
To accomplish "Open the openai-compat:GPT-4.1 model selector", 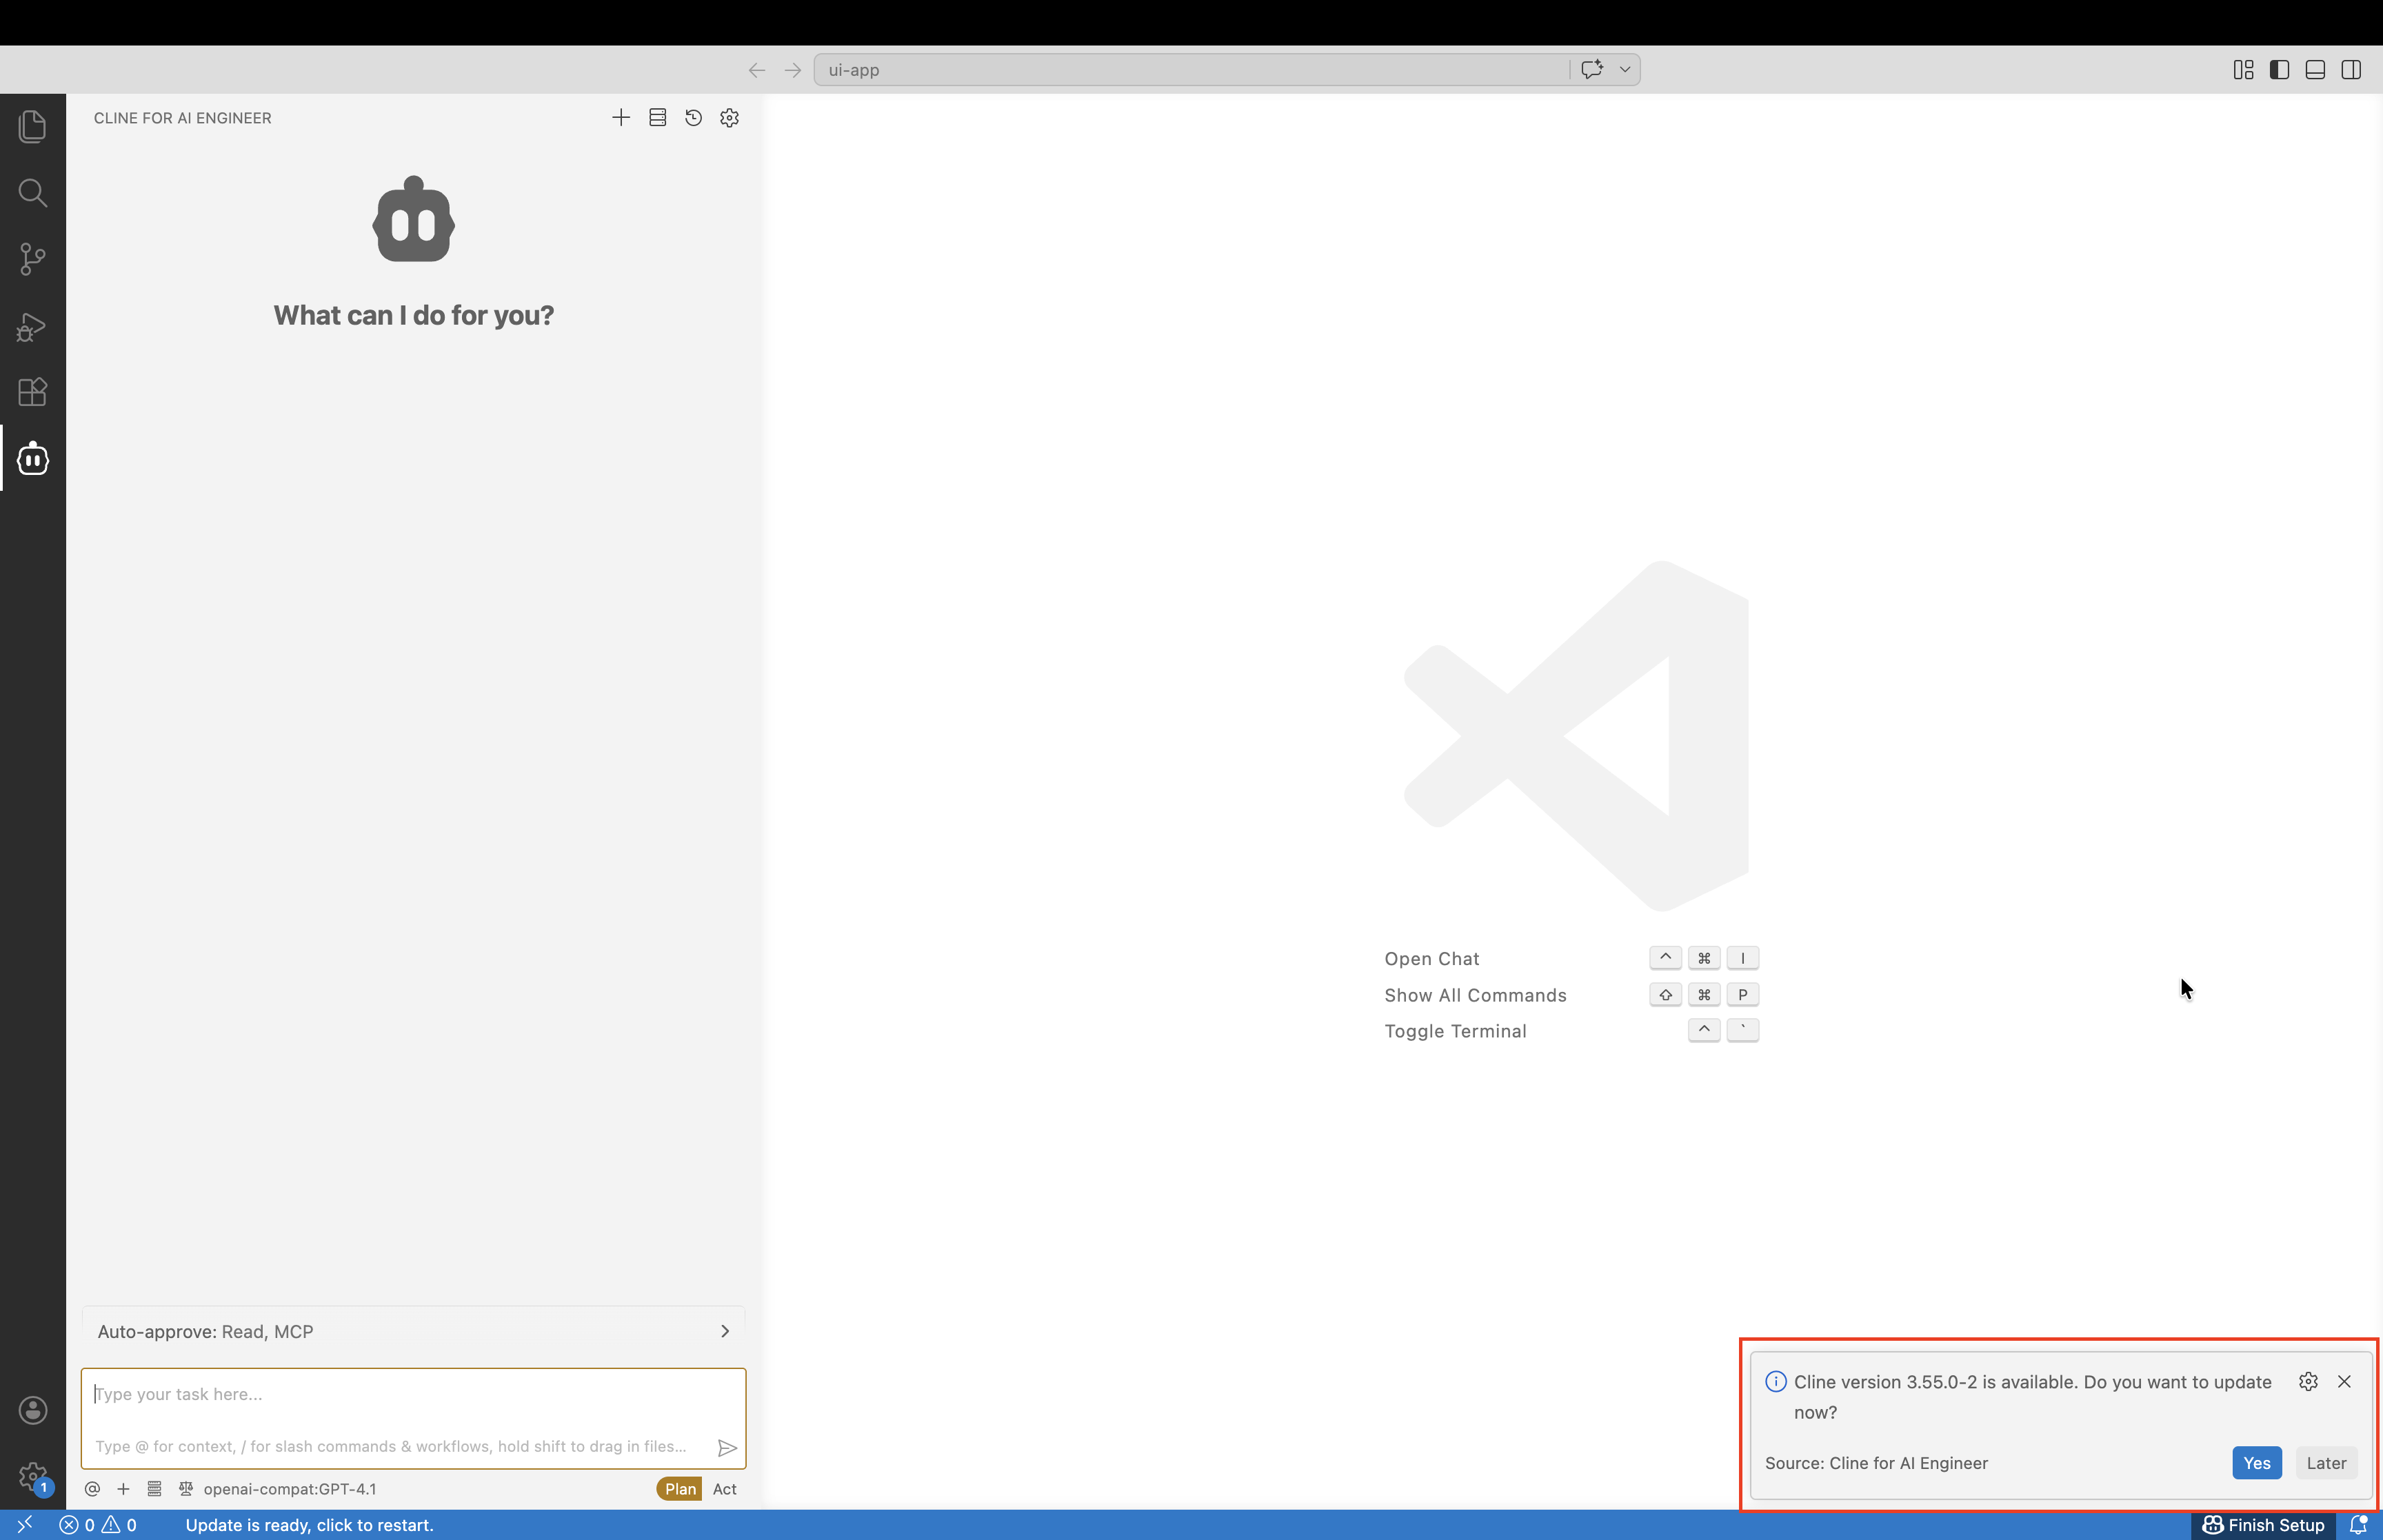I will (x=291, y=1488).
